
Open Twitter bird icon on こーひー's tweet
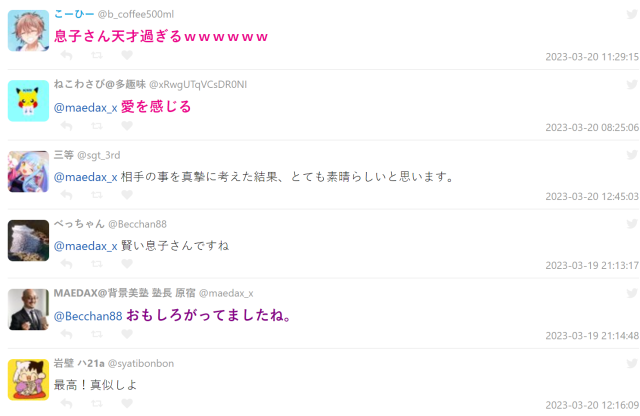pos(632,14)
